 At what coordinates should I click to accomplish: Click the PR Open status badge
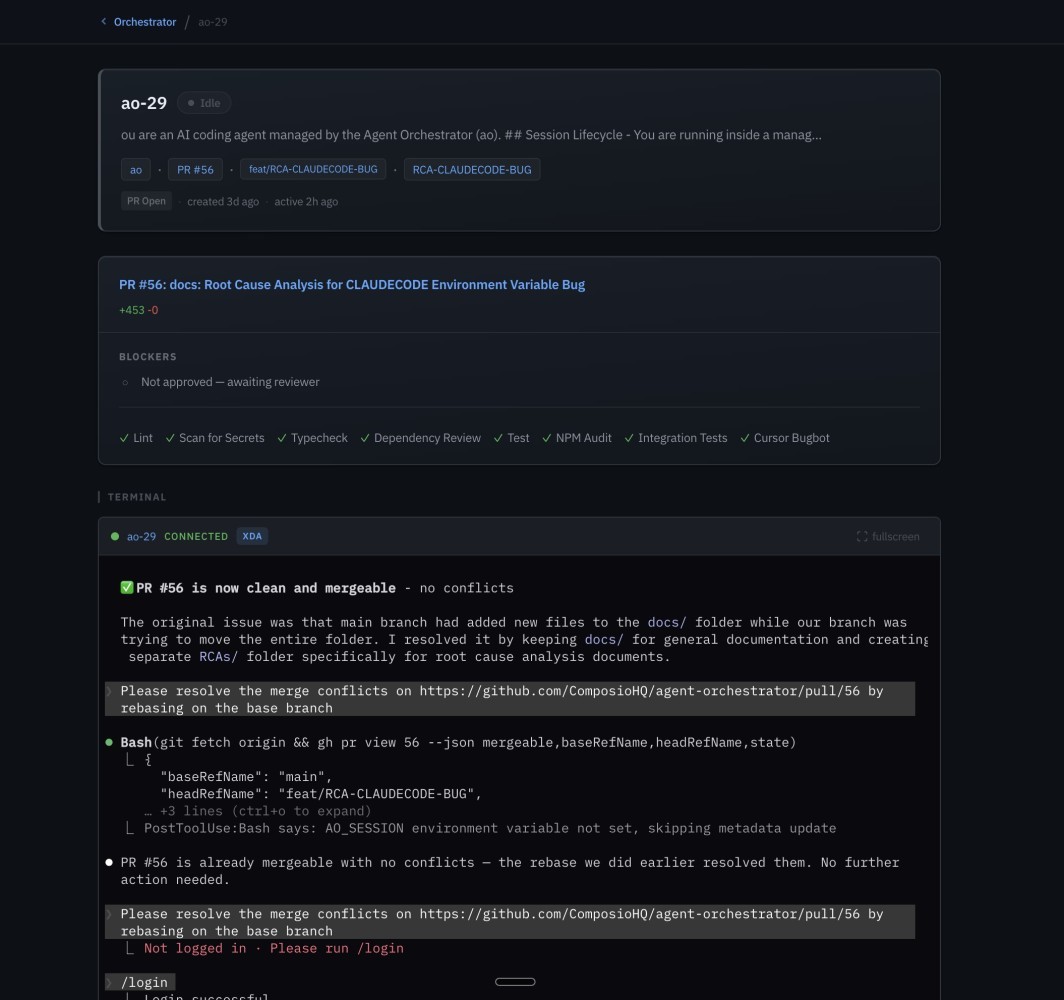(x=146, y=201)
